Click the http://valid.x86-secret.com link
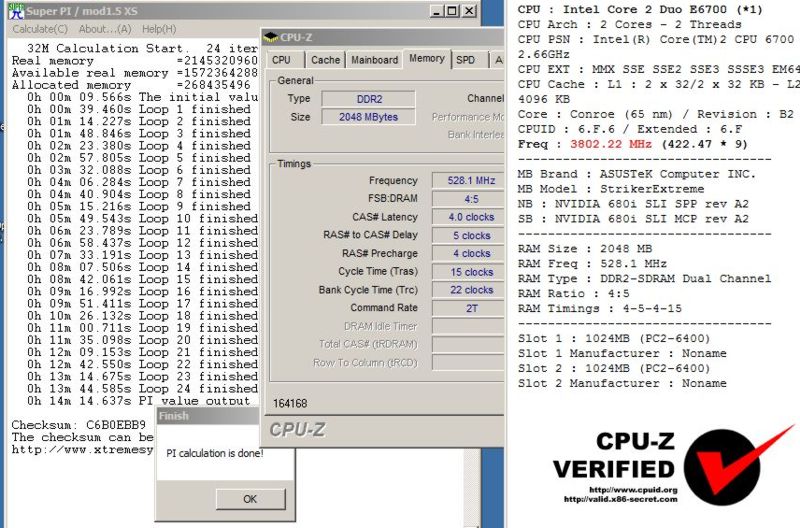The width and height of the screenshot is (800, 528). tap(620, 499)
